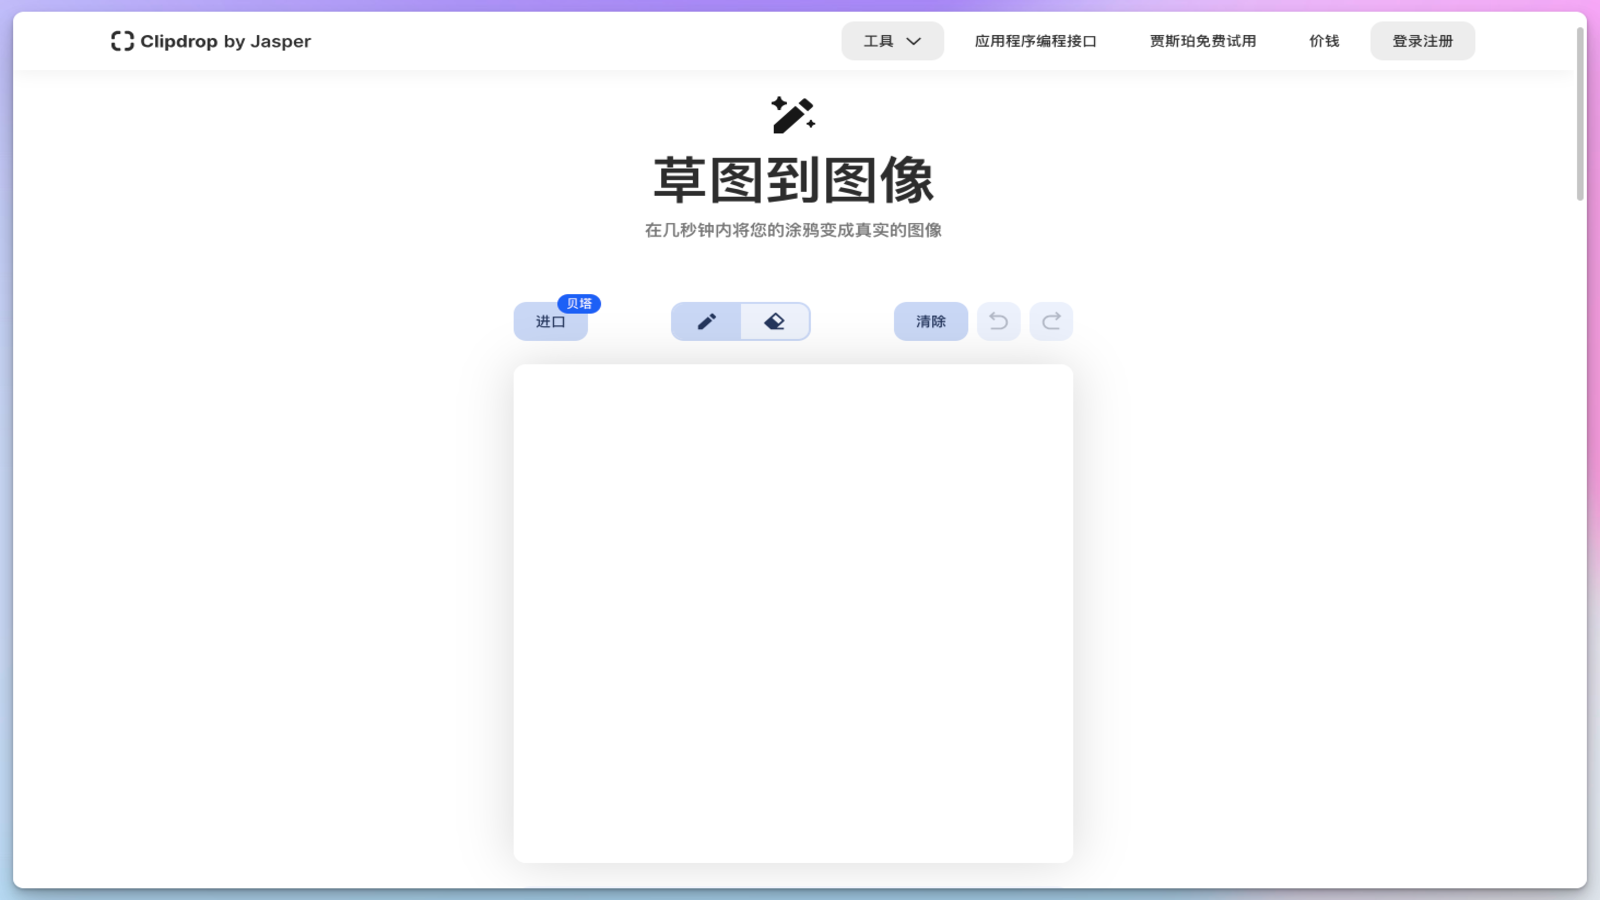The image size is (1600, 900).
Task: Click the Clipdrop logo icon
Action: coord(124,41)
